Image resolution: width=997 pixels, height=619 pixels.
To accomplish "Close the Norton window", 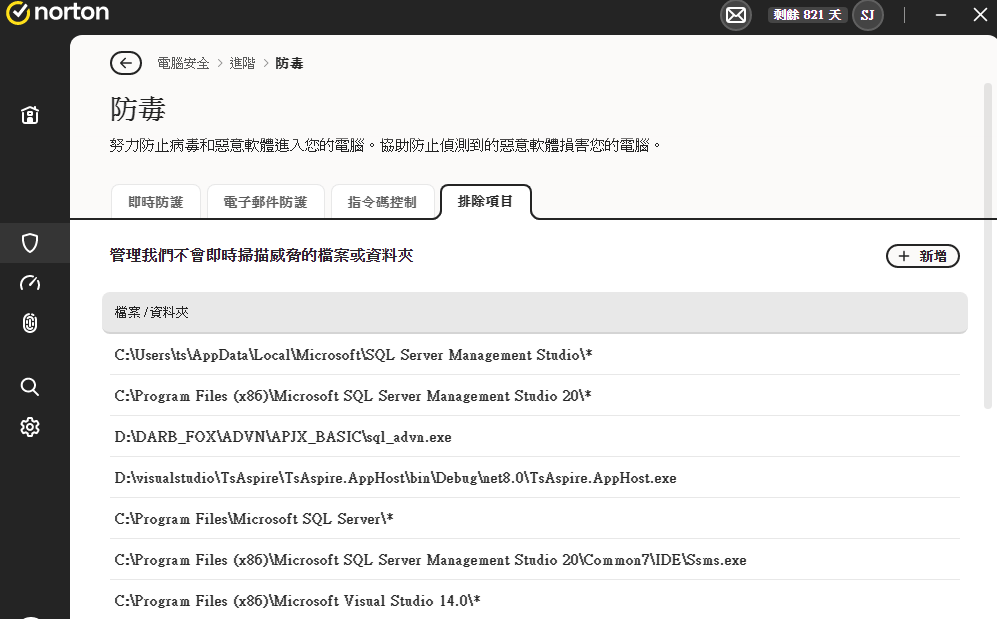I will tap(980, 15).
